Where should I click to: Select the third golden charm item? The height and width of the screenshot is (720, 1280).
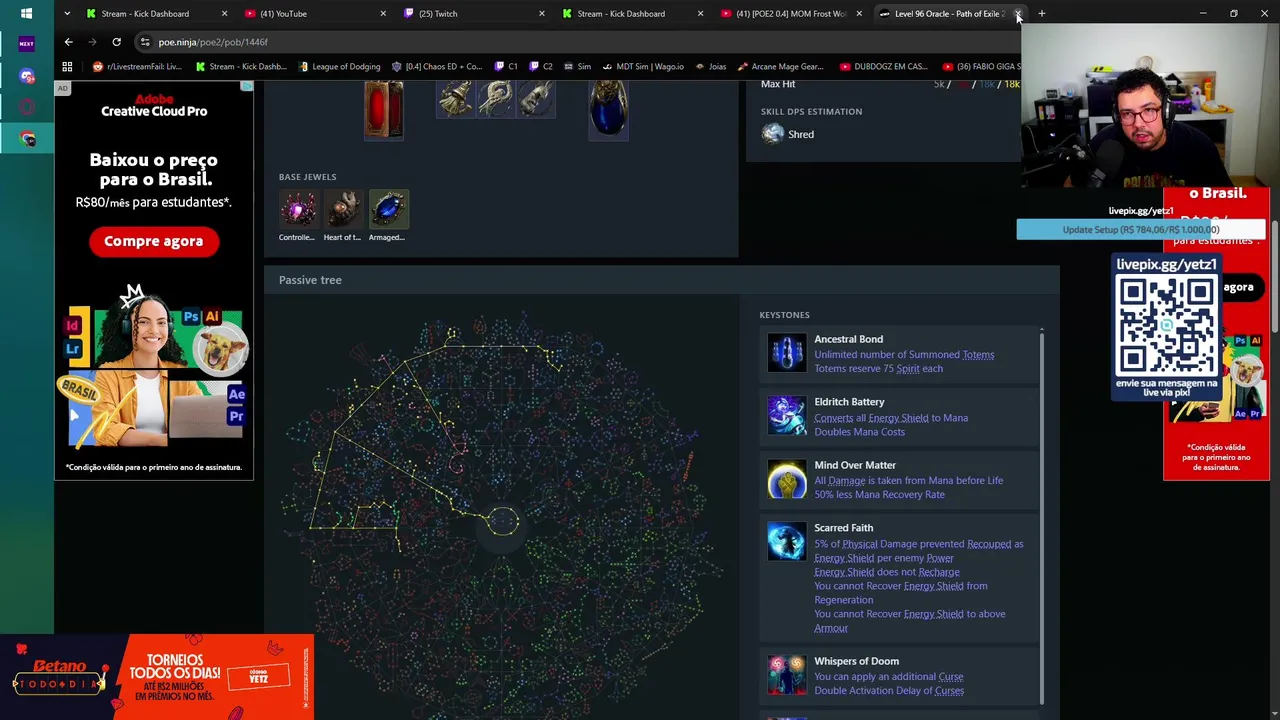[535, 98]
